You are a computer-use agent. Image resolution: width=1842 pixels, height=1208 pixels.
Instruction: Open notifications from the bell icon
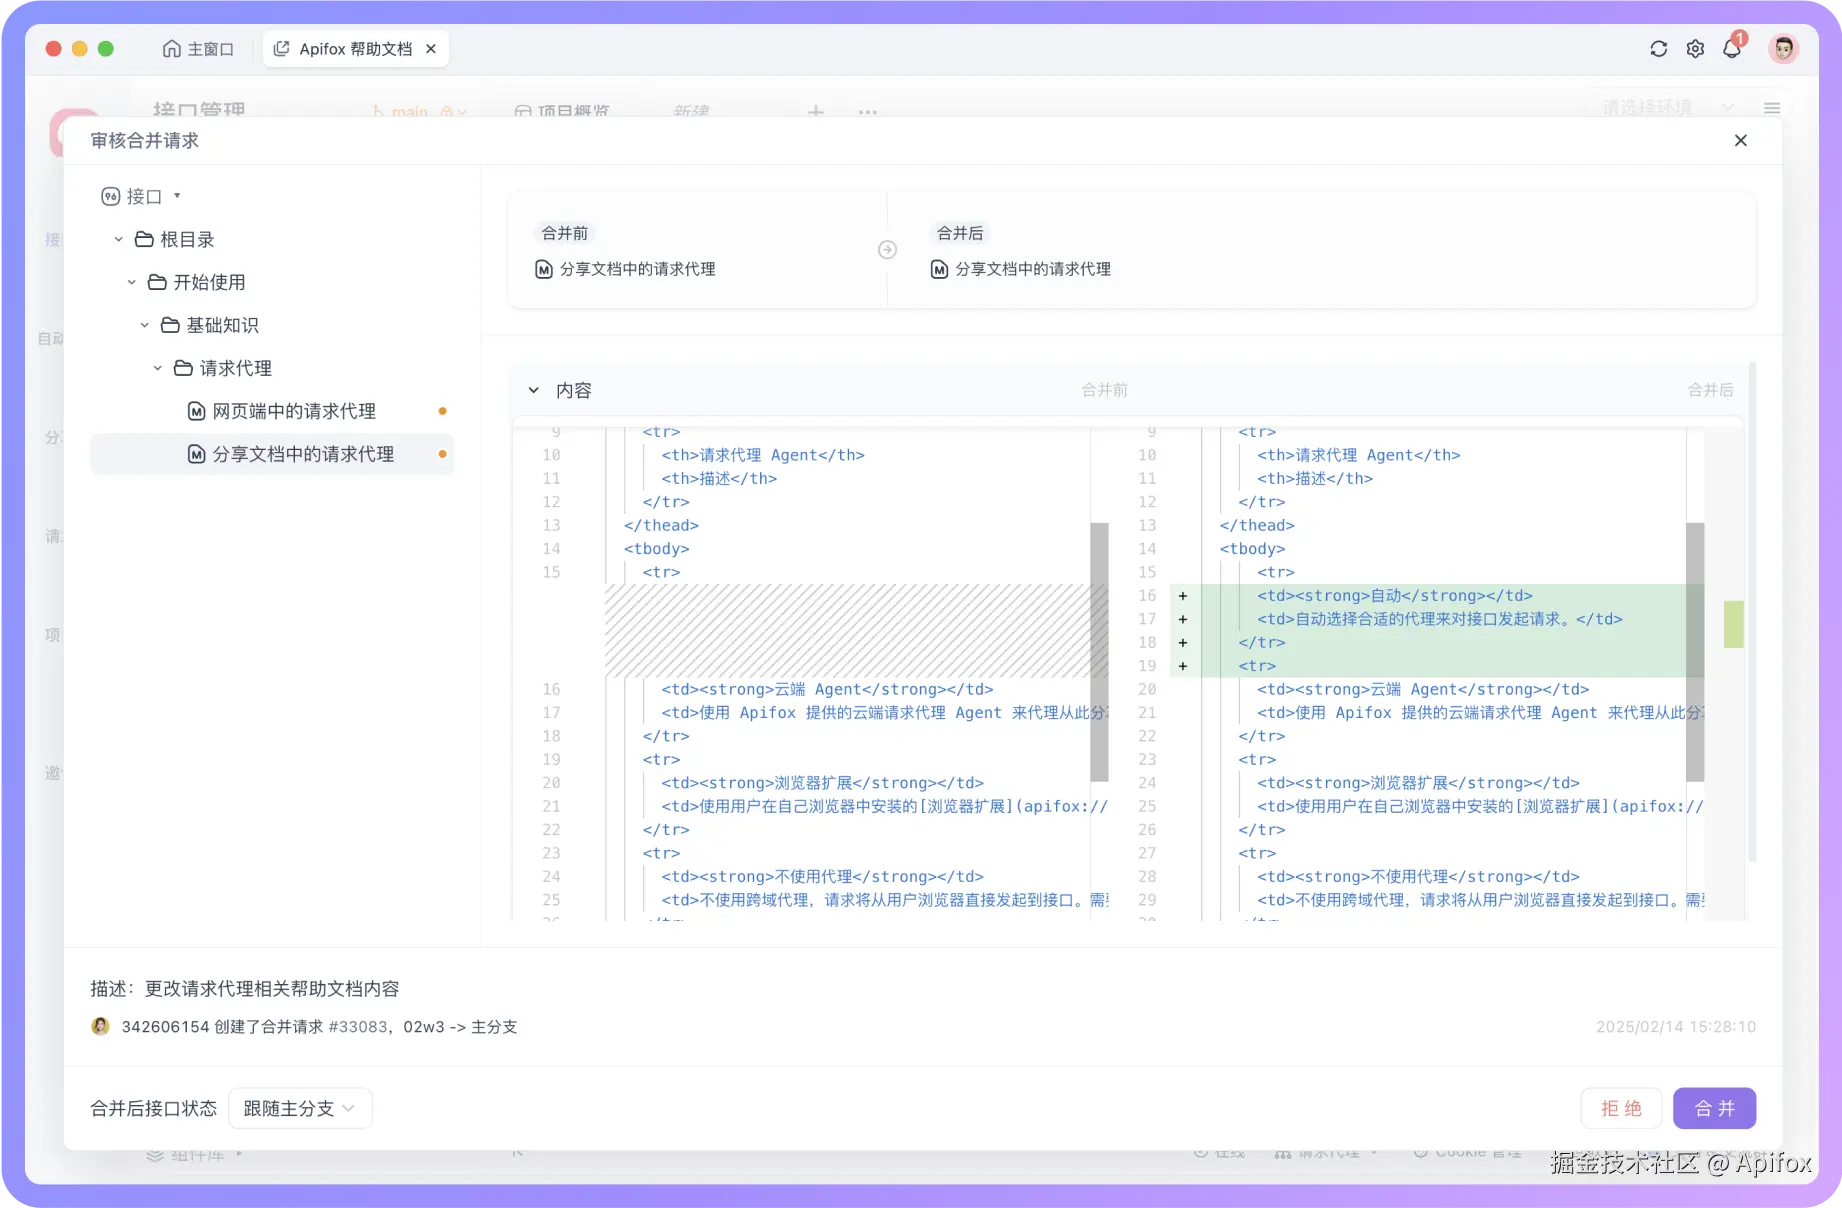1732,48
